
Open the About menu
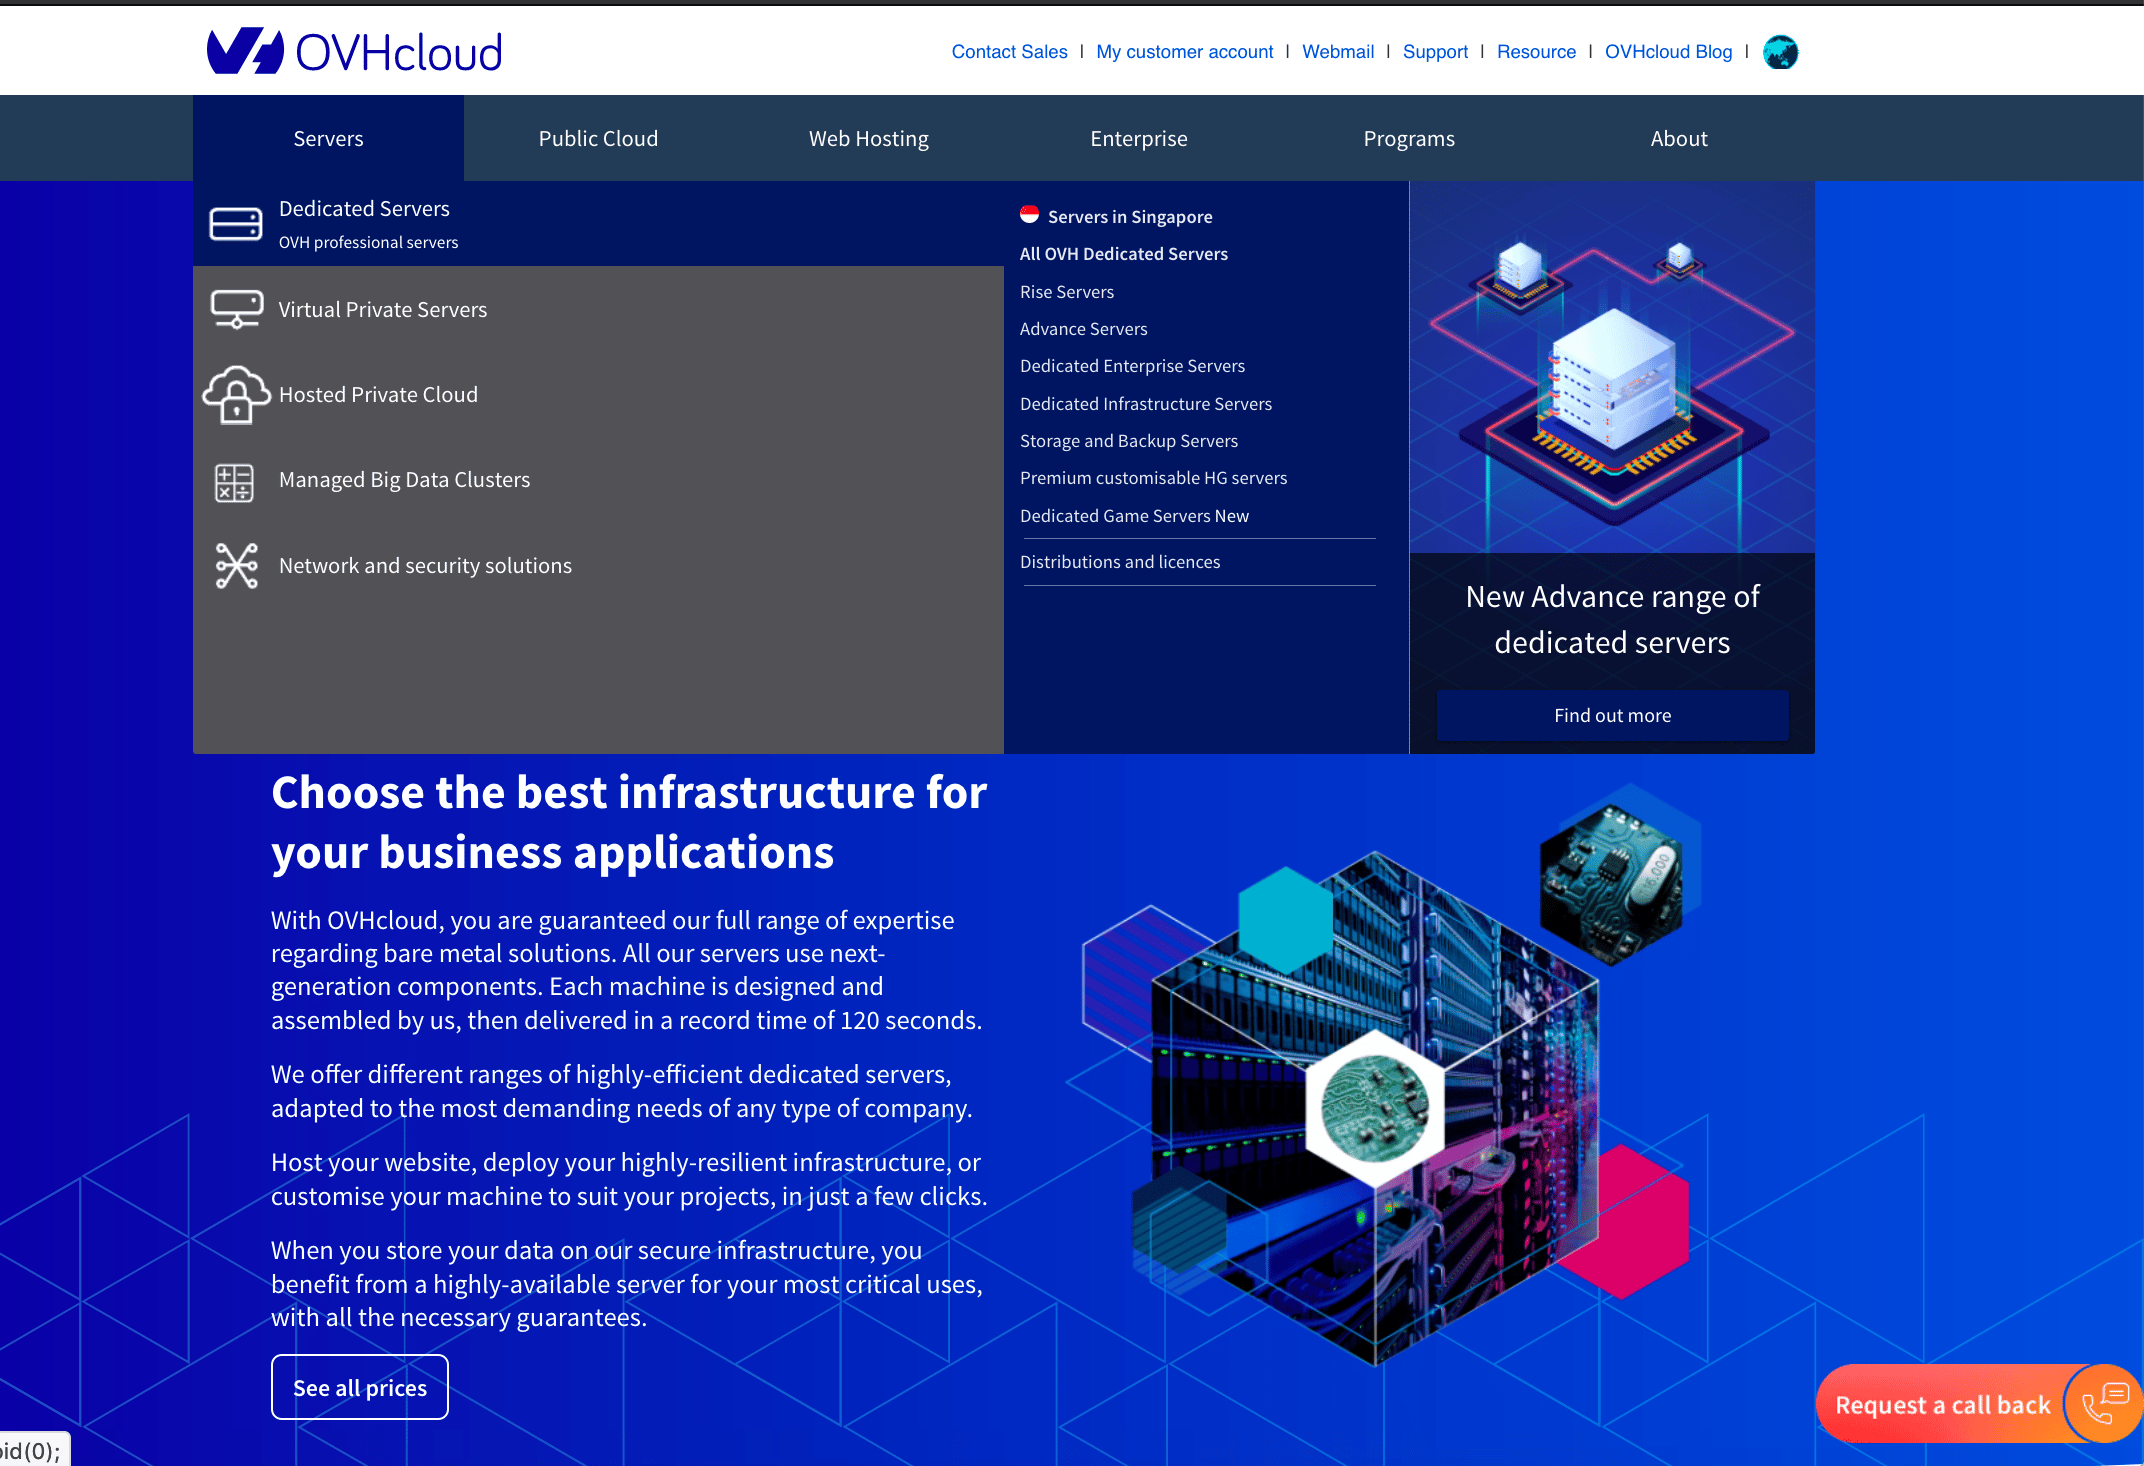coord(1679,138)
